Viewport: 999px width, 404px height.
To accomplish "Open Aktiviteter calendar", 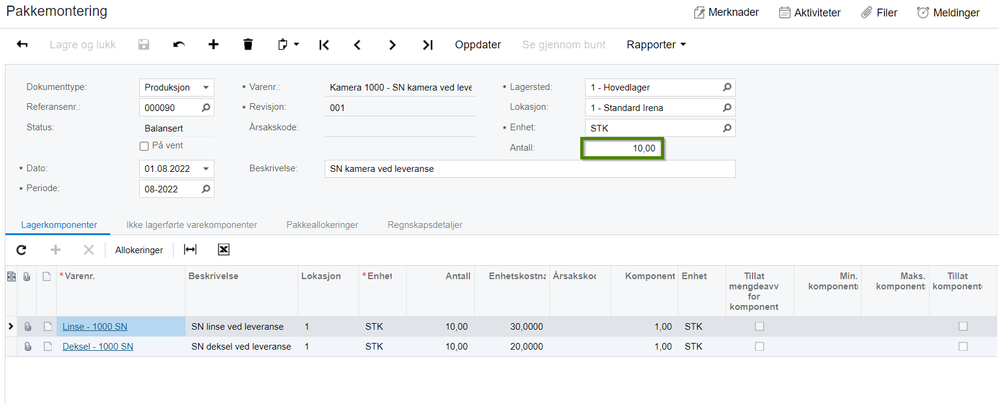I will [x=810, y=12].
